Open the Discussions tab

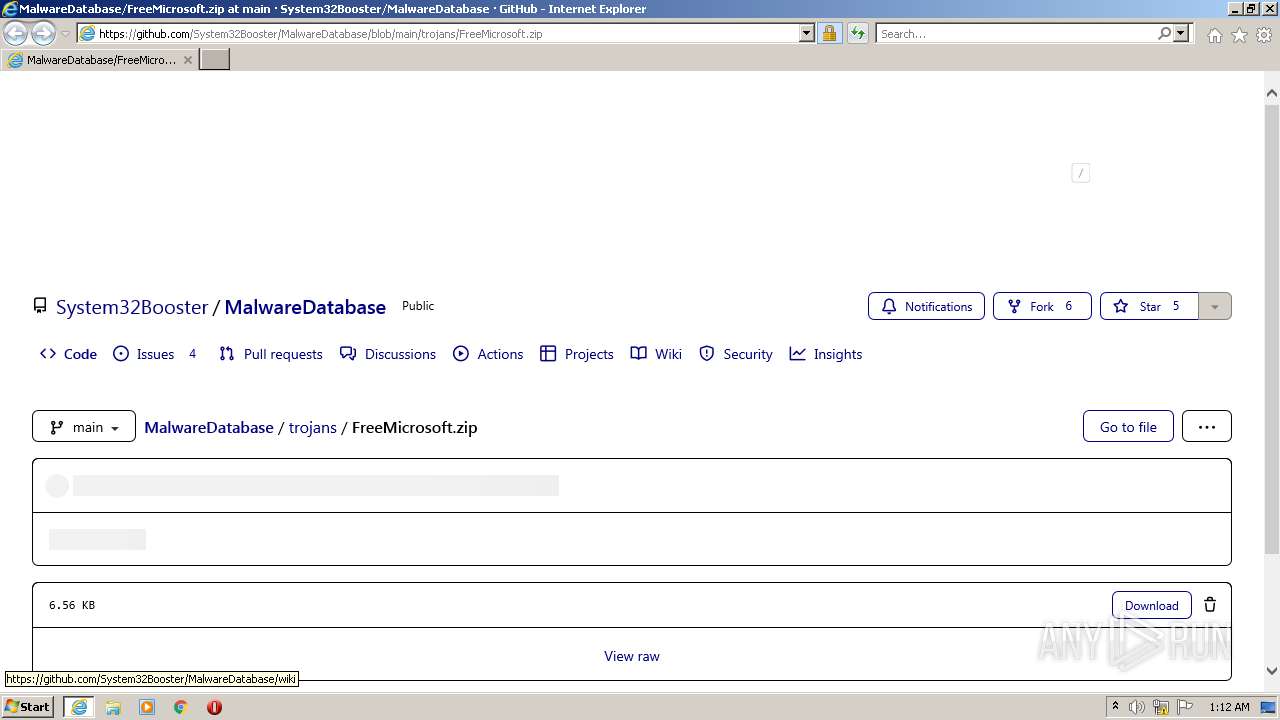coord(388,354)
